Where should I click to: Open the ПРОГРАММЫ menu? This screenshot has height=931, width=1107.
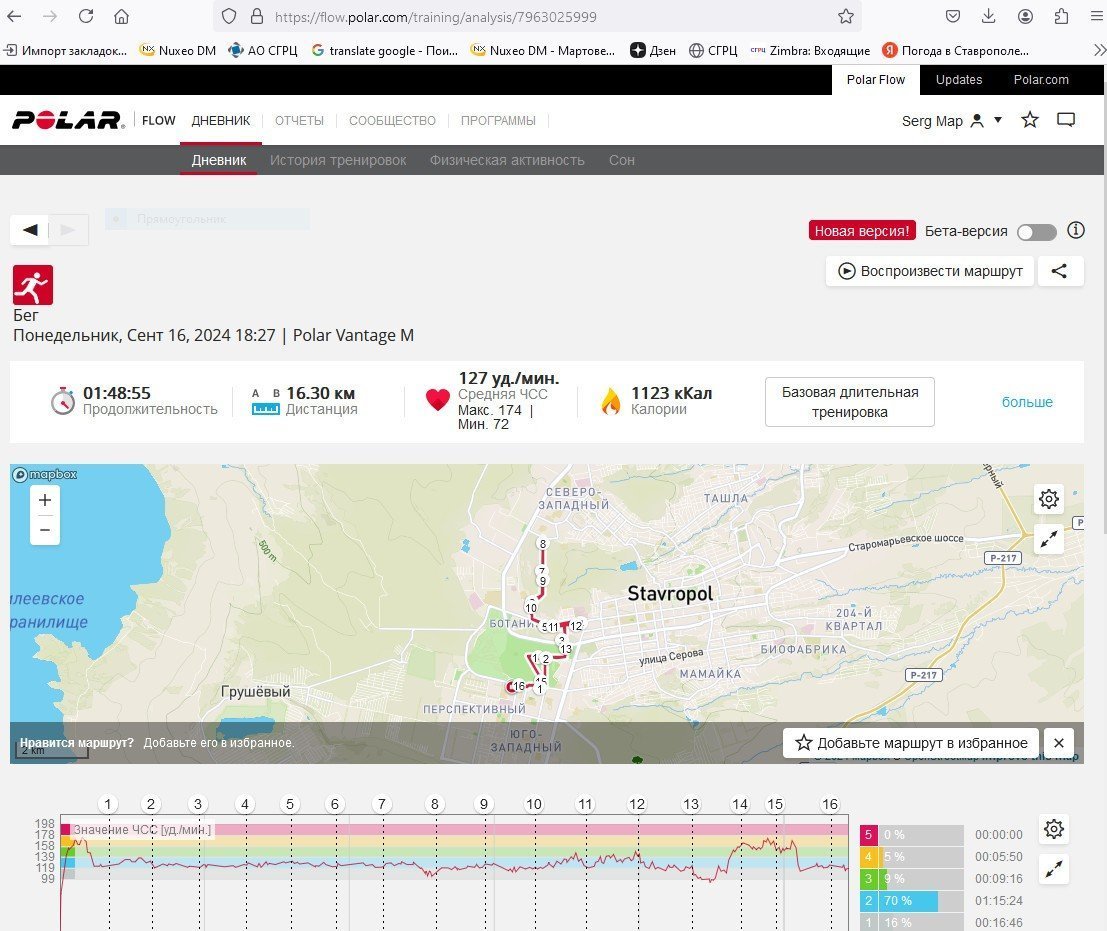coord(498,121)
